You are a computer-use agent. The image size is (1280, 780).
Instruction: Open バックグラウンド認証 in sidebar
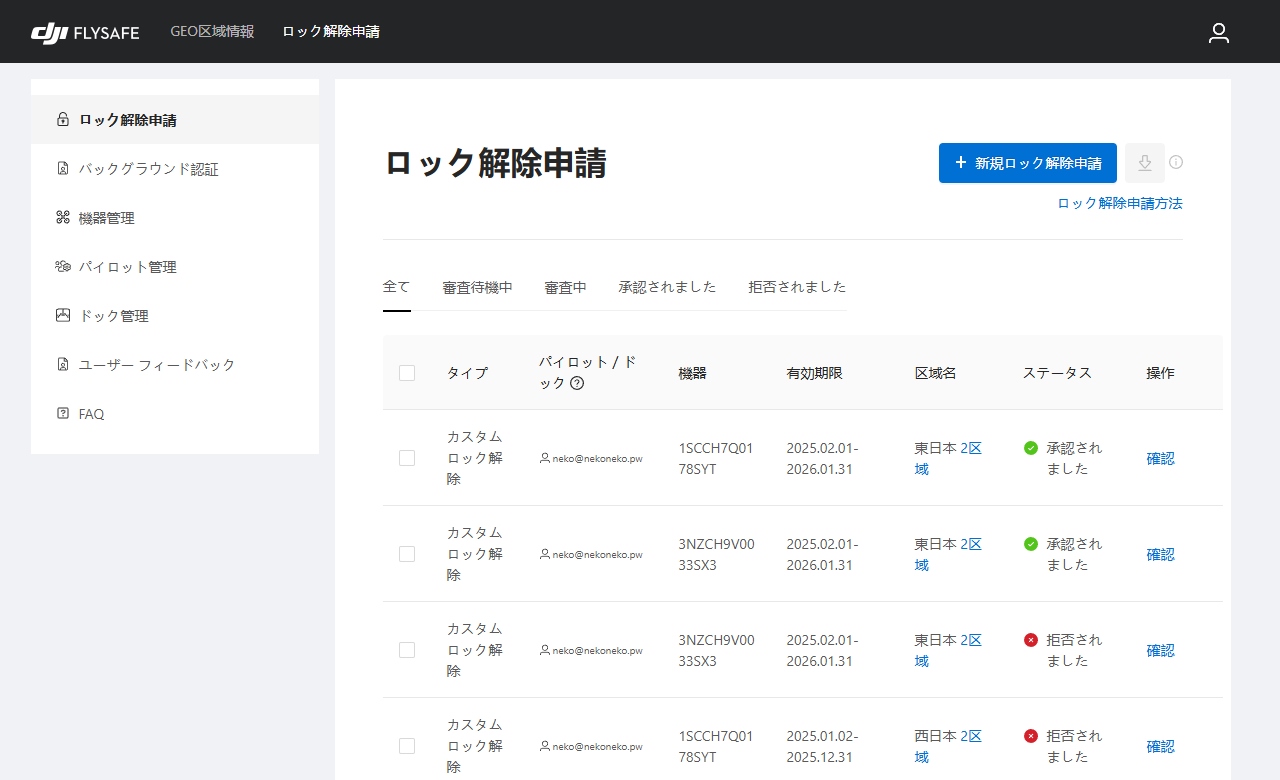[148, 169]
